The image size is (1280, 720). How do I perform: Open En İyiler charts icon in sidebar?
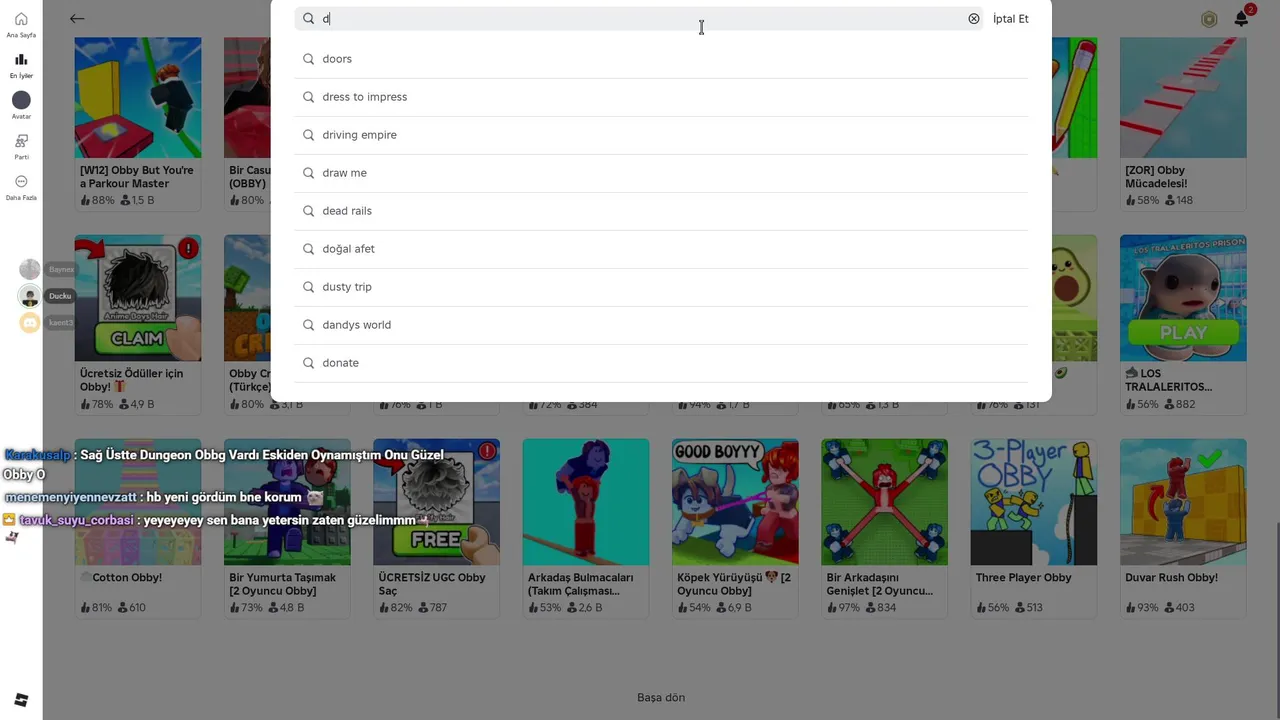tap(21, 60)
